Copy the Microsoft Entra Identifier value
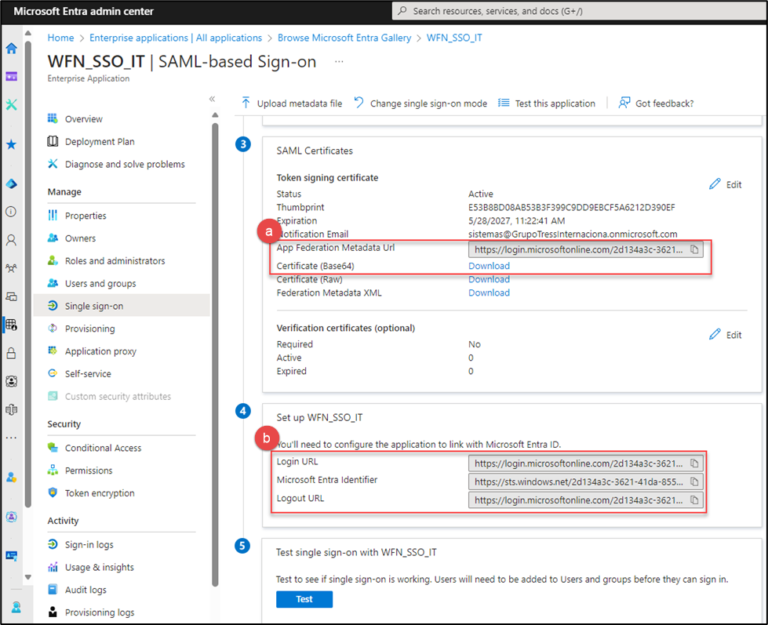 (695, 481)
